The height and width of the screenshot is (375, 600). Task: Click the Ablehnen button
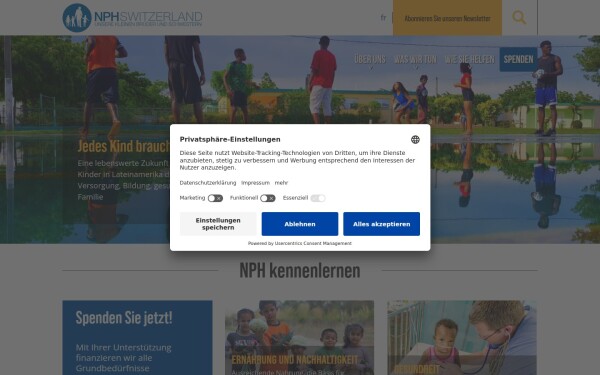(x=300, y=224)
